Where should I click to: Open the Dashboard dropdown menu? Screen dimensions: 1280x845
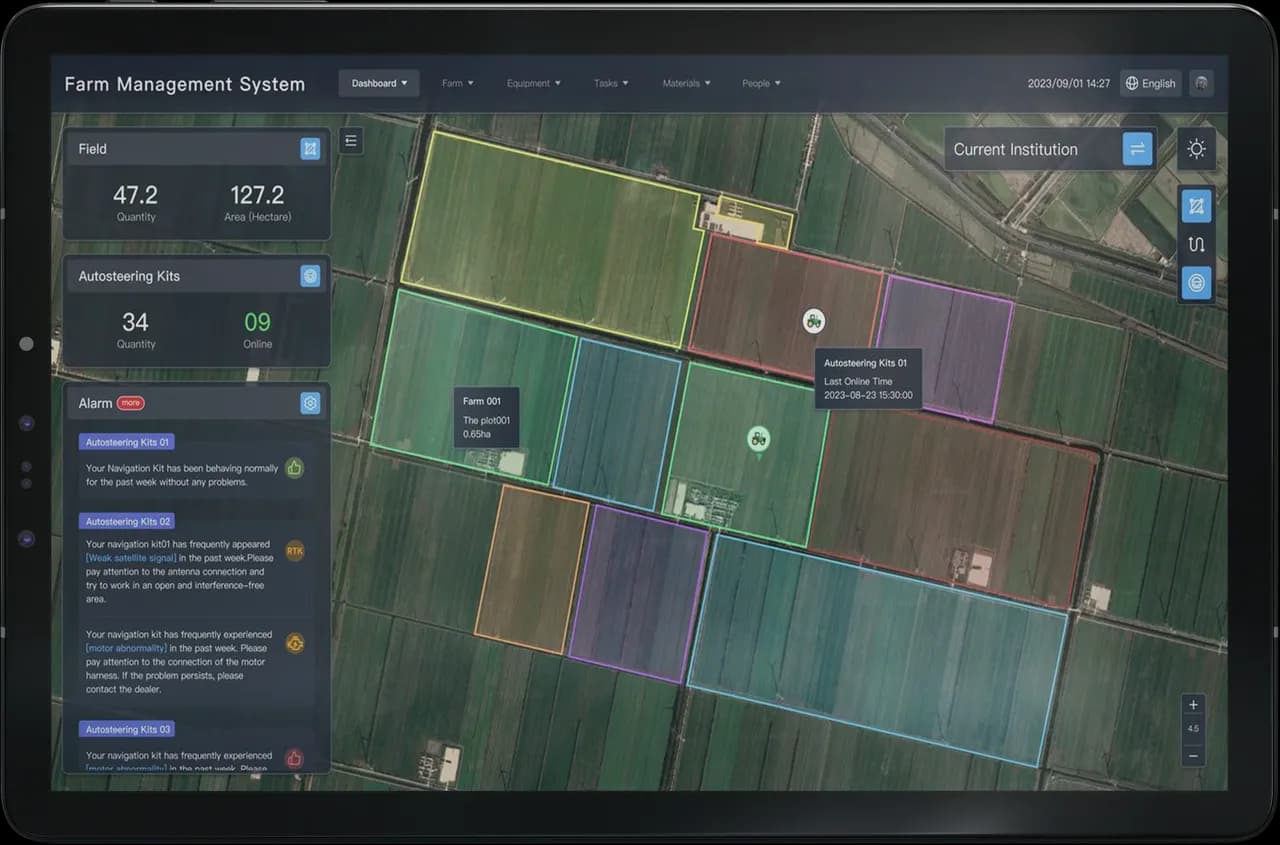(379, 83)
